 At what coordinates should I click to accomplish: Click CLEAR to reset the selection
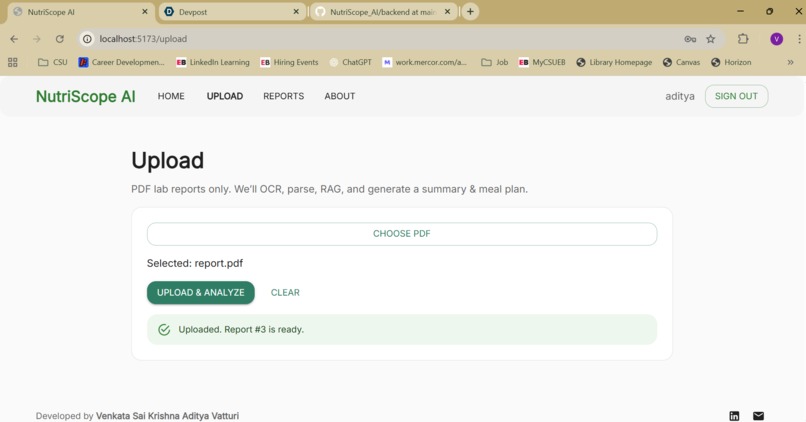[x=285, y=292]
